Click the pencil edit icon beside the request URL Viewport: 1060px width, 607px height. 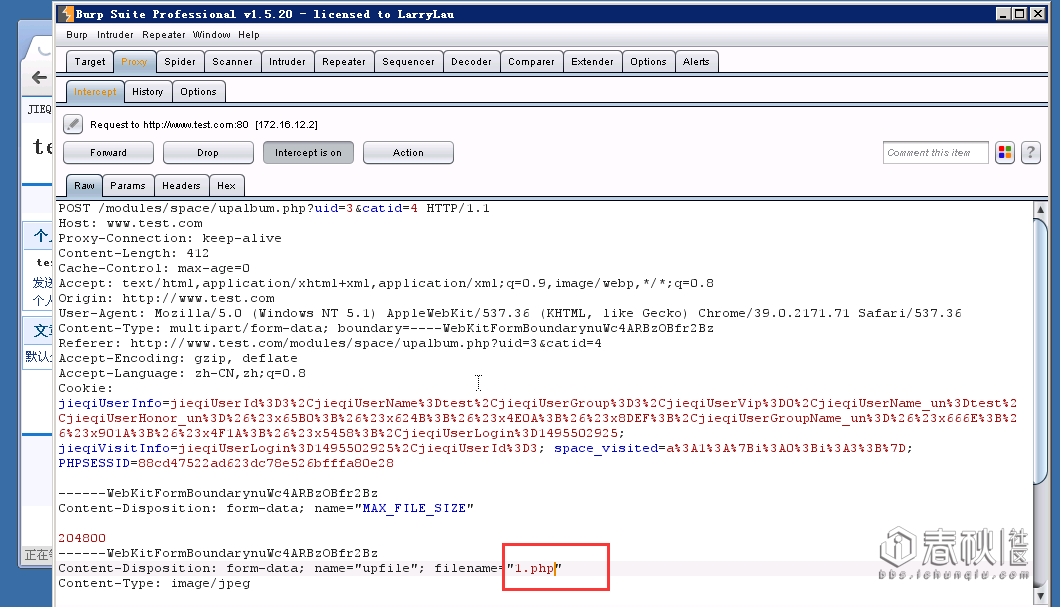click(x=73, y=124)
